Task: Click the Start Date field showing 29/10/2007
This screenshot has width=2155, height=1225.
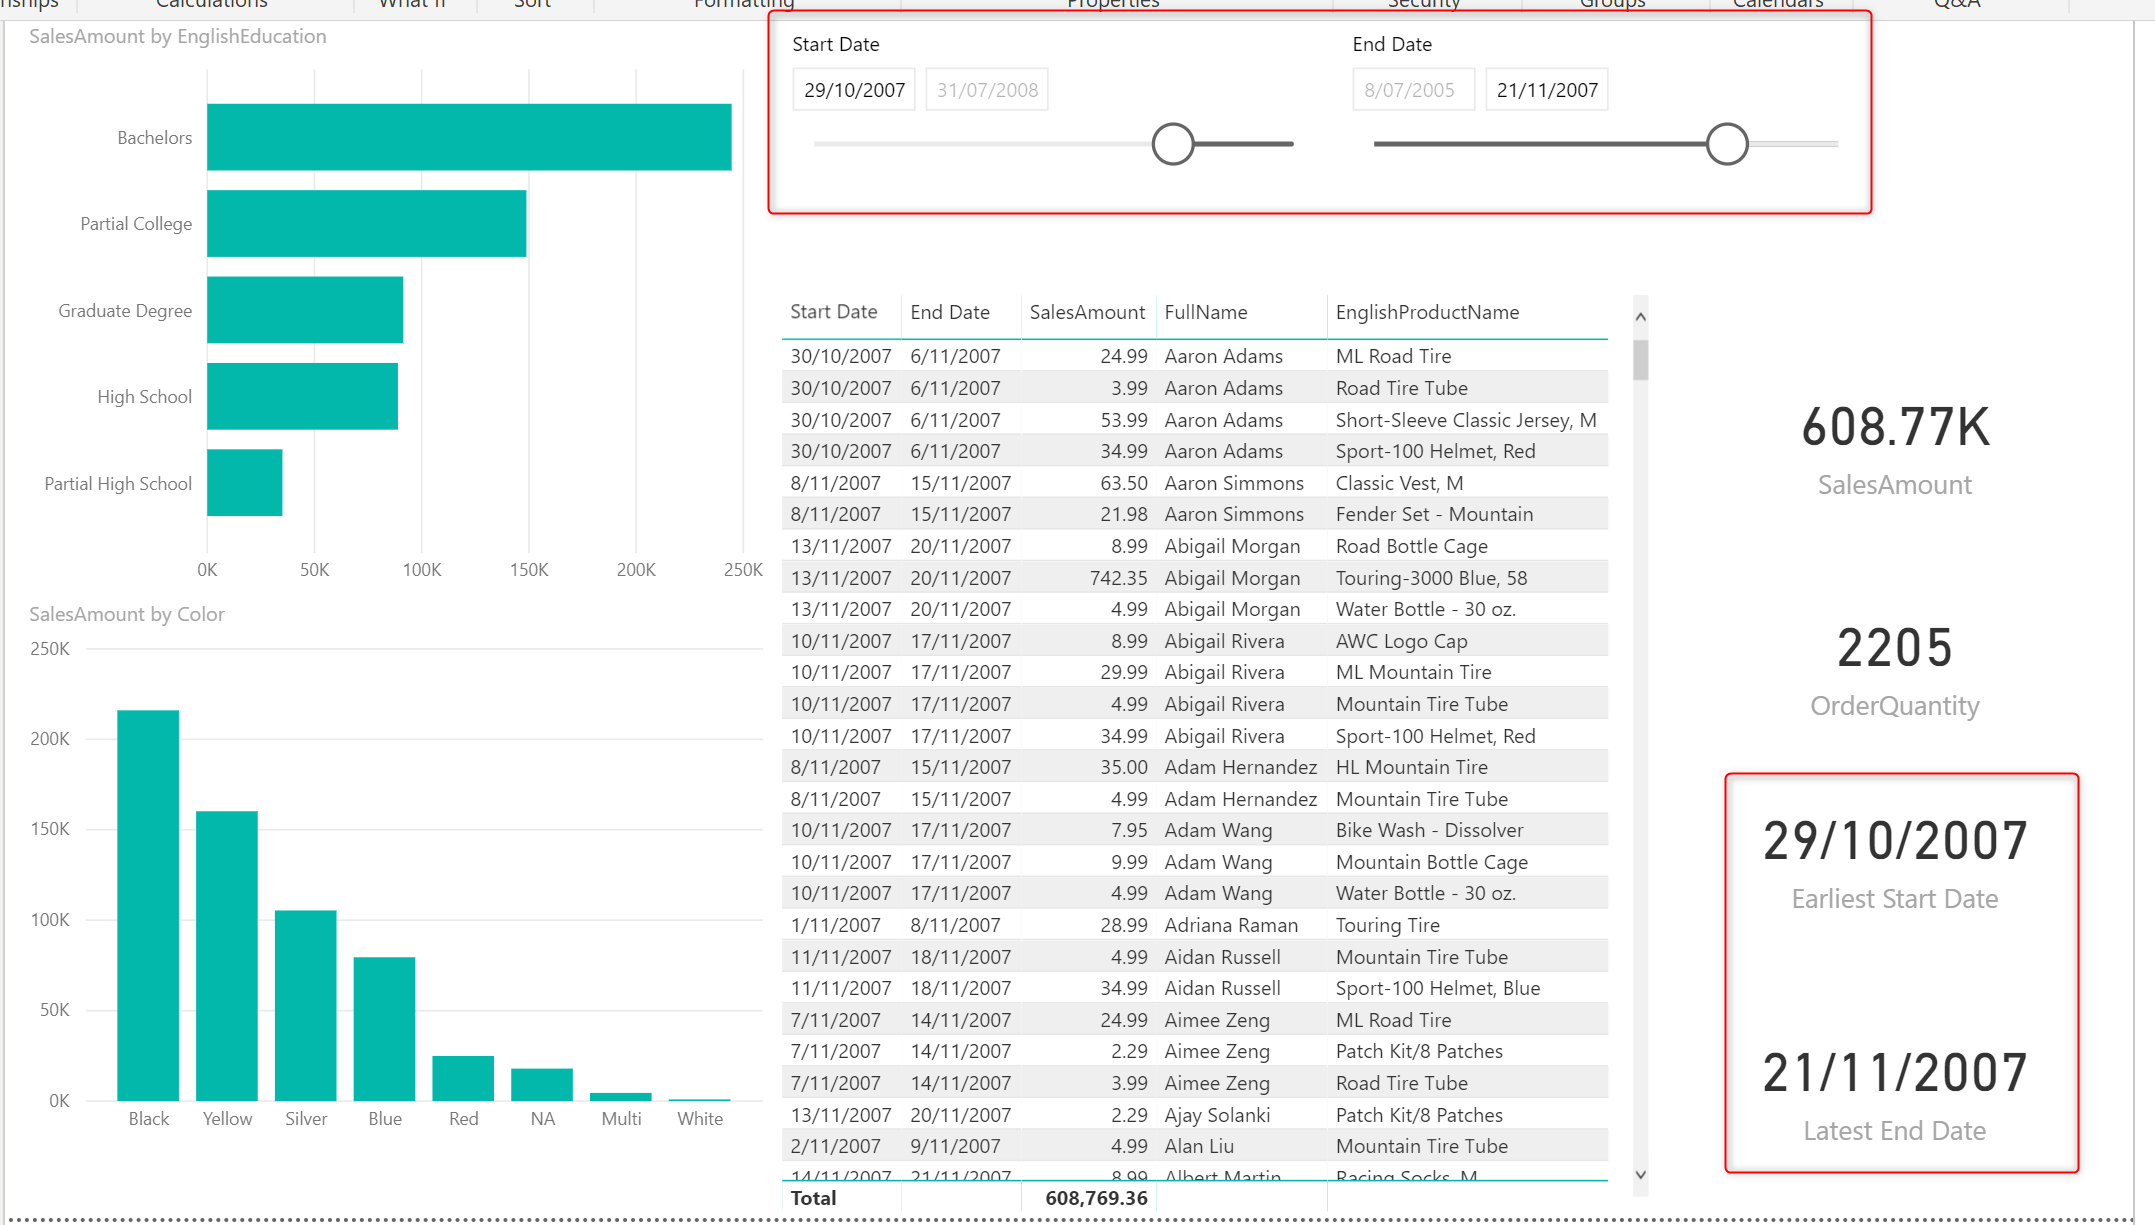Action: pos(853,89)
